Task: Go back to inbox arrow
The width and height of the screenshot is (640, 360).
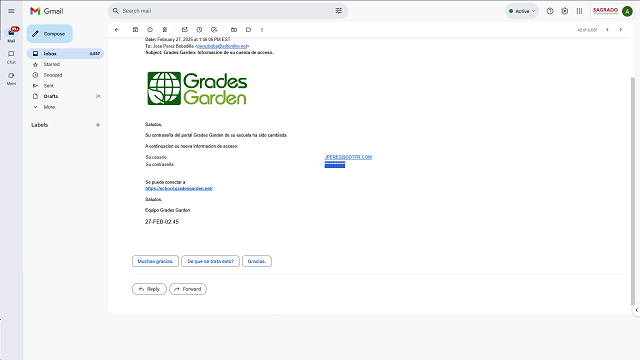Action: pos(117,30)
